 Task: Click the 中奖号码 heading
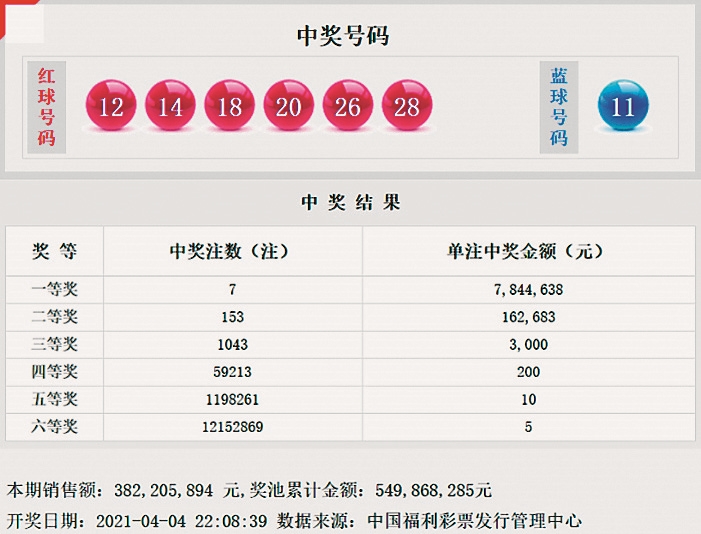click(x=343, y=36)
